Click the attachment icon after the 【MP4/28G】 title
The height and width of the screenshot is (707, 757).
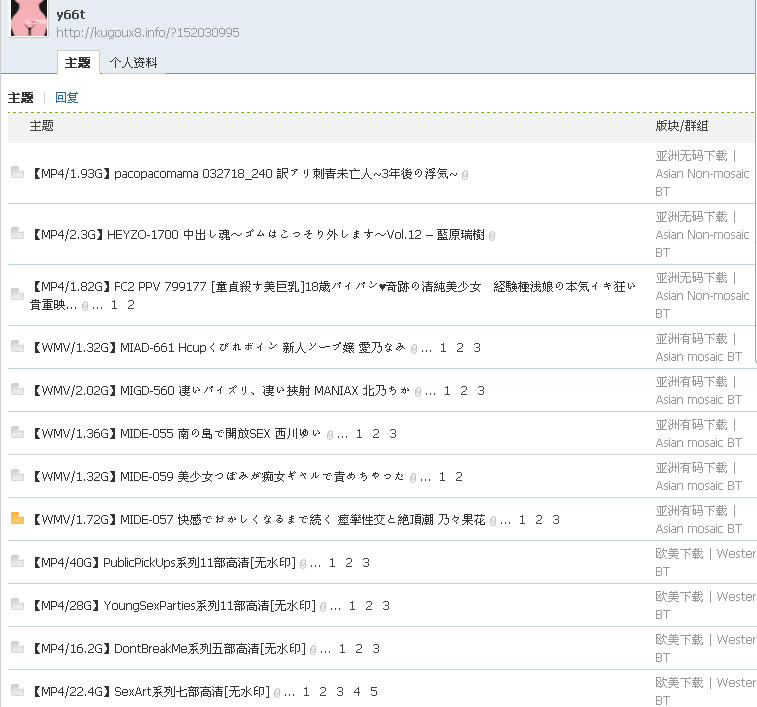pos(323,607)
